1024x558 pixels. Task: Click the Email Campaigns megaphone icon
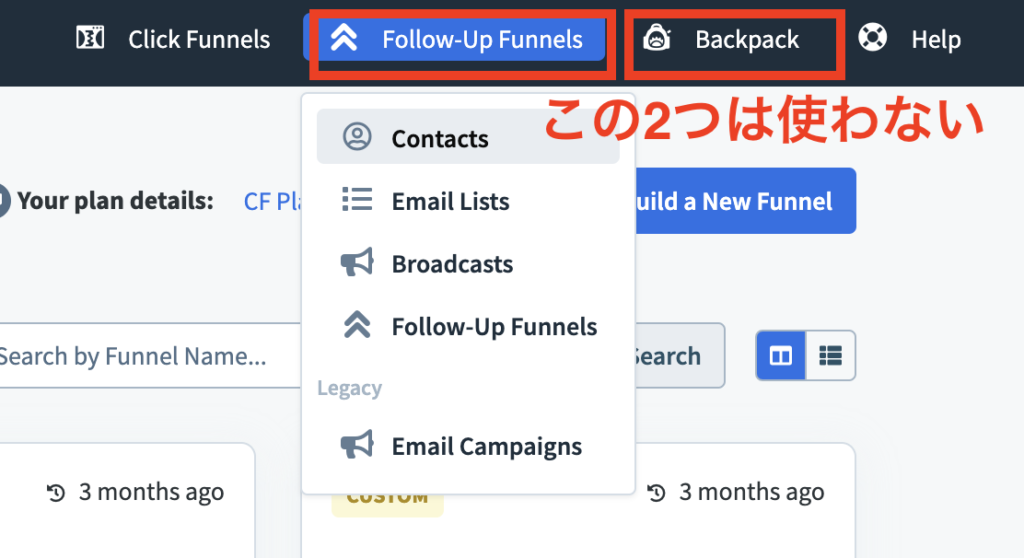coord(357,444)
